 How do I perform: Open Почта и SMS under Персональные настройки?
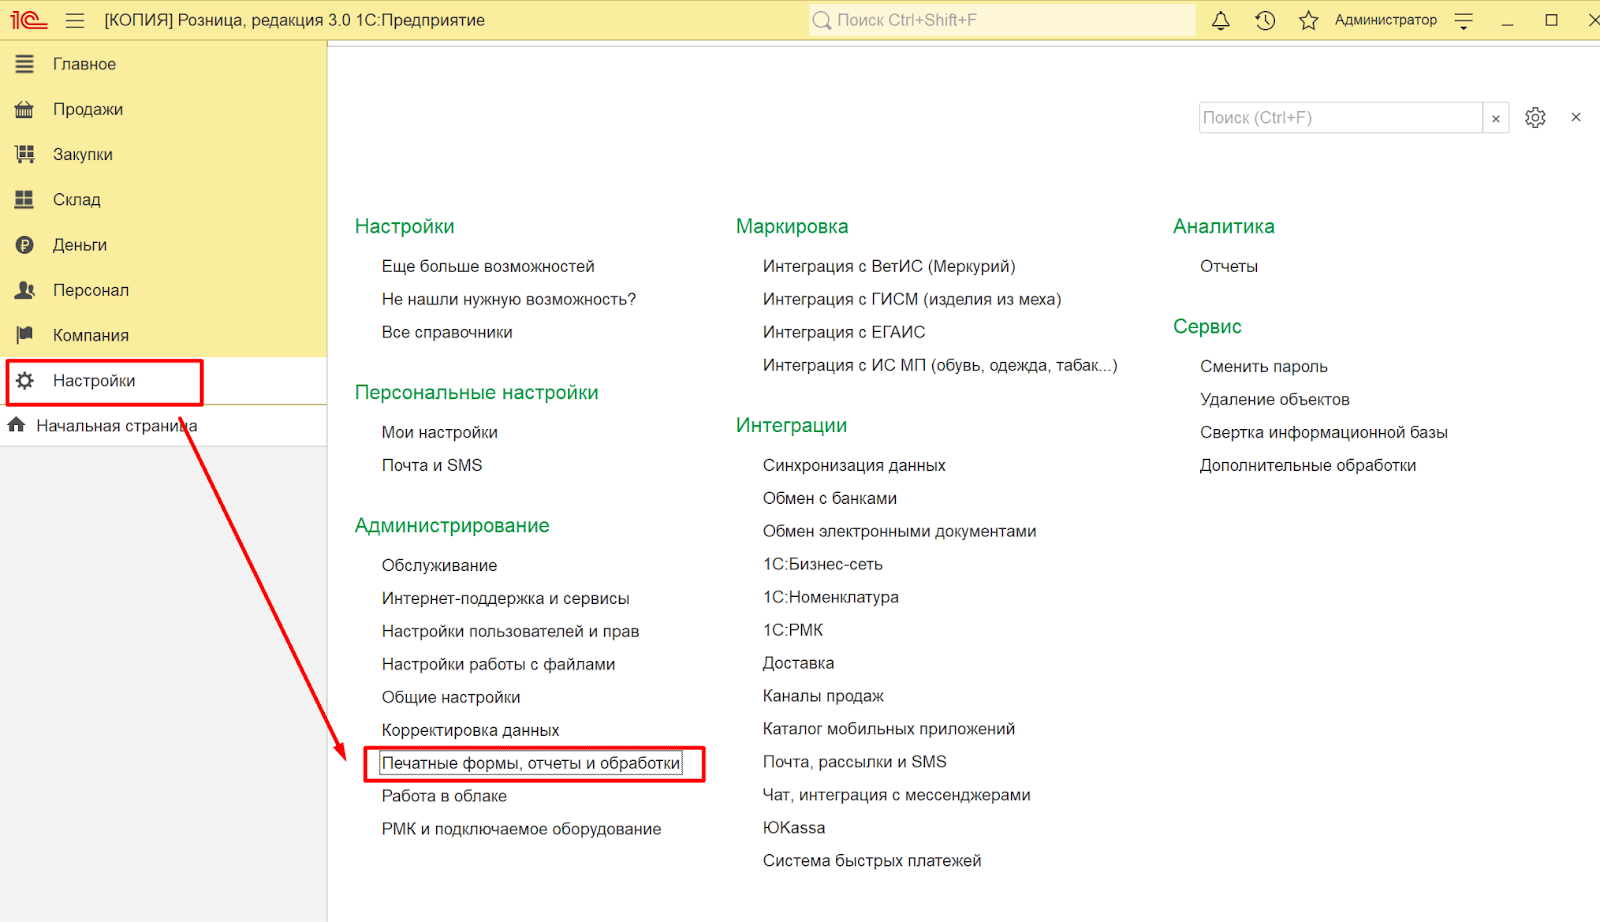point(431,465)
